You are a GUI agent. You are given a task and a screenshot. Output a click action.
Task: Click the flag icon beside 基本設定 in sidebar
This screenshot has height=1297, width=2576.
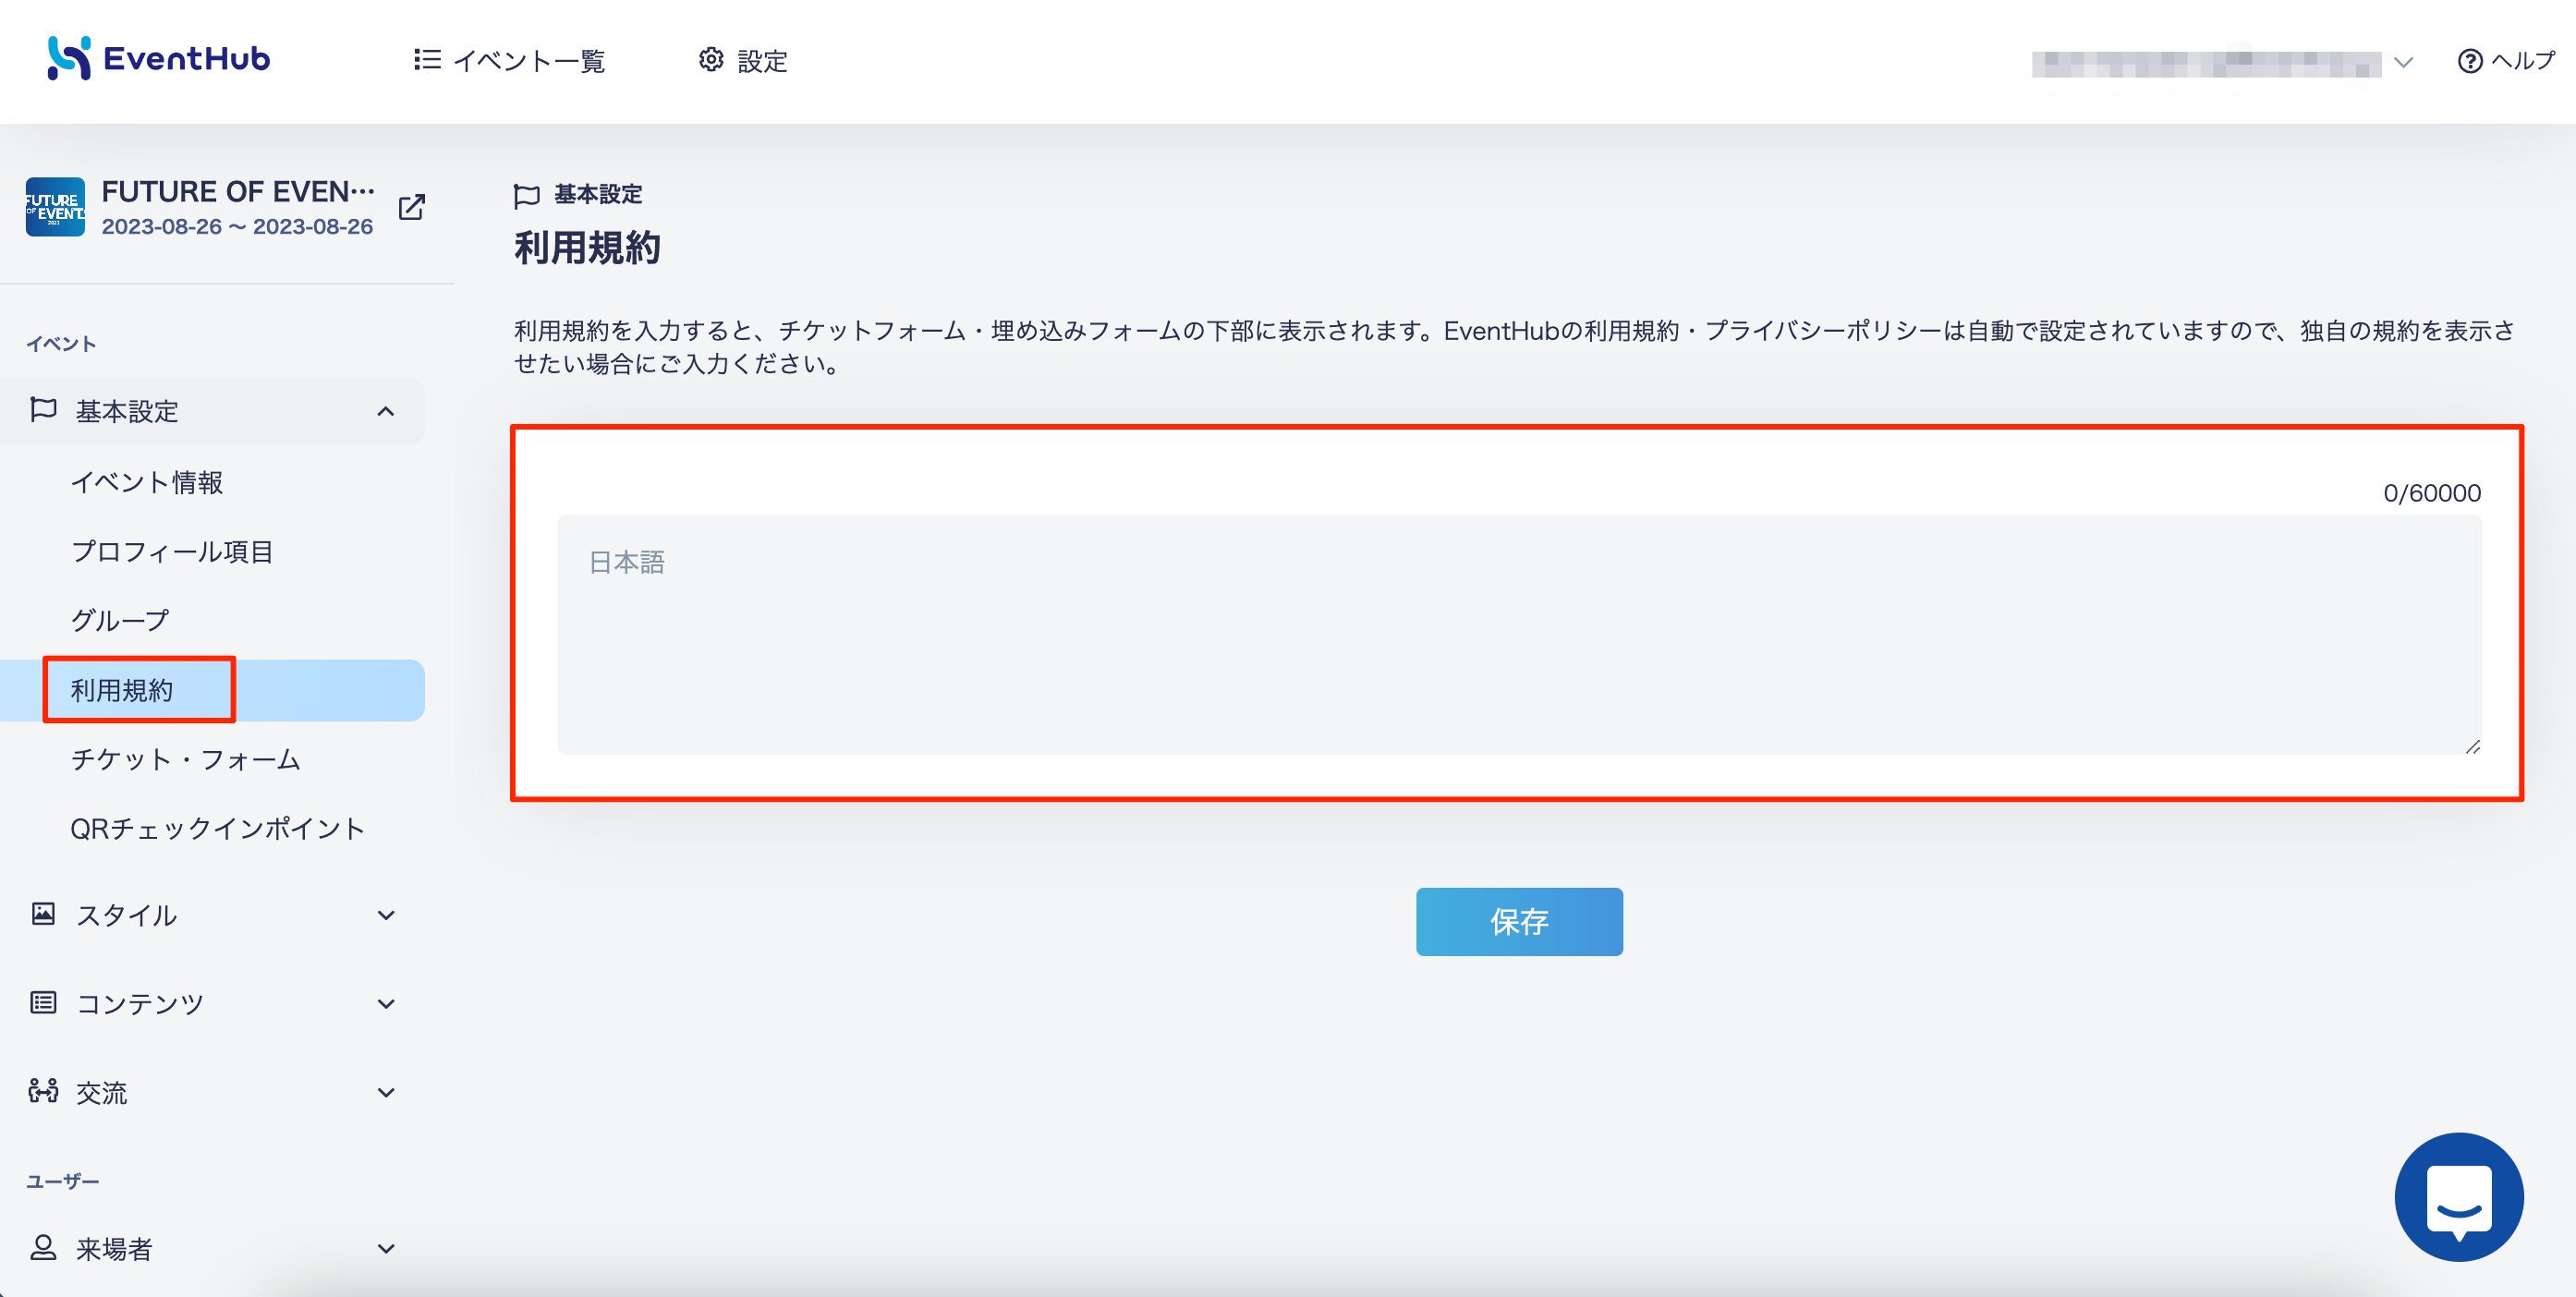[x=43, y=410]
